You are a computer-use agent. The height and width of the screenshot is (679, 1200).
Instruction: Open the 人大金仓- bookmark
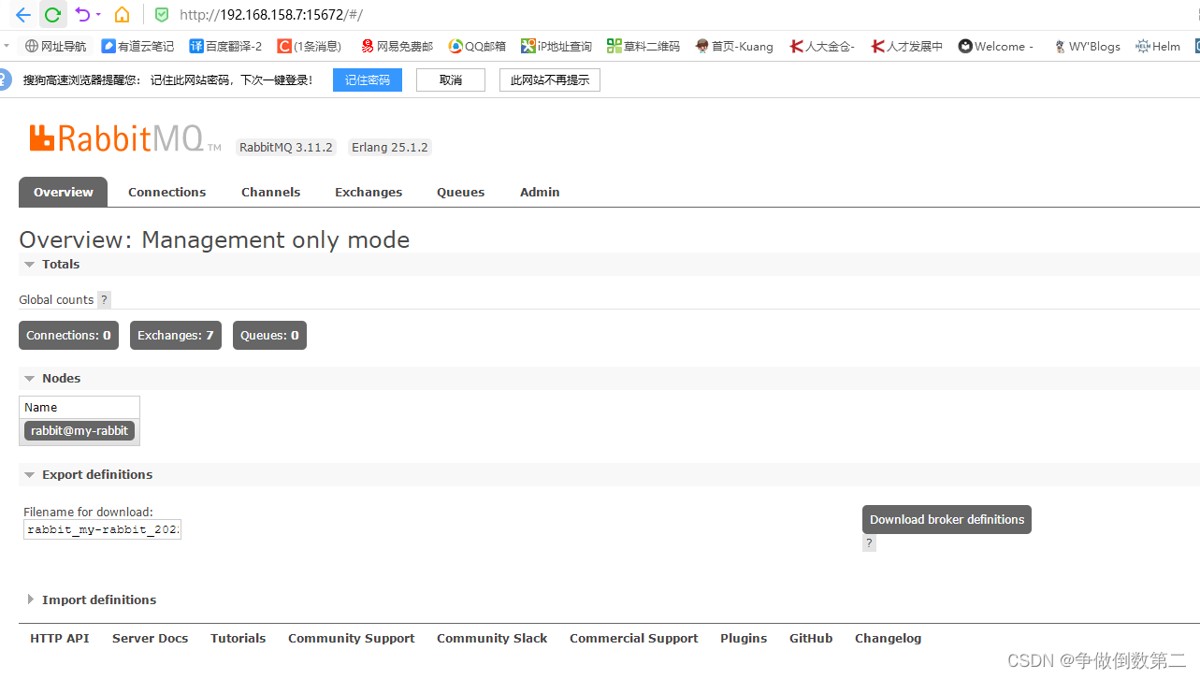click(x=822, y=46)
